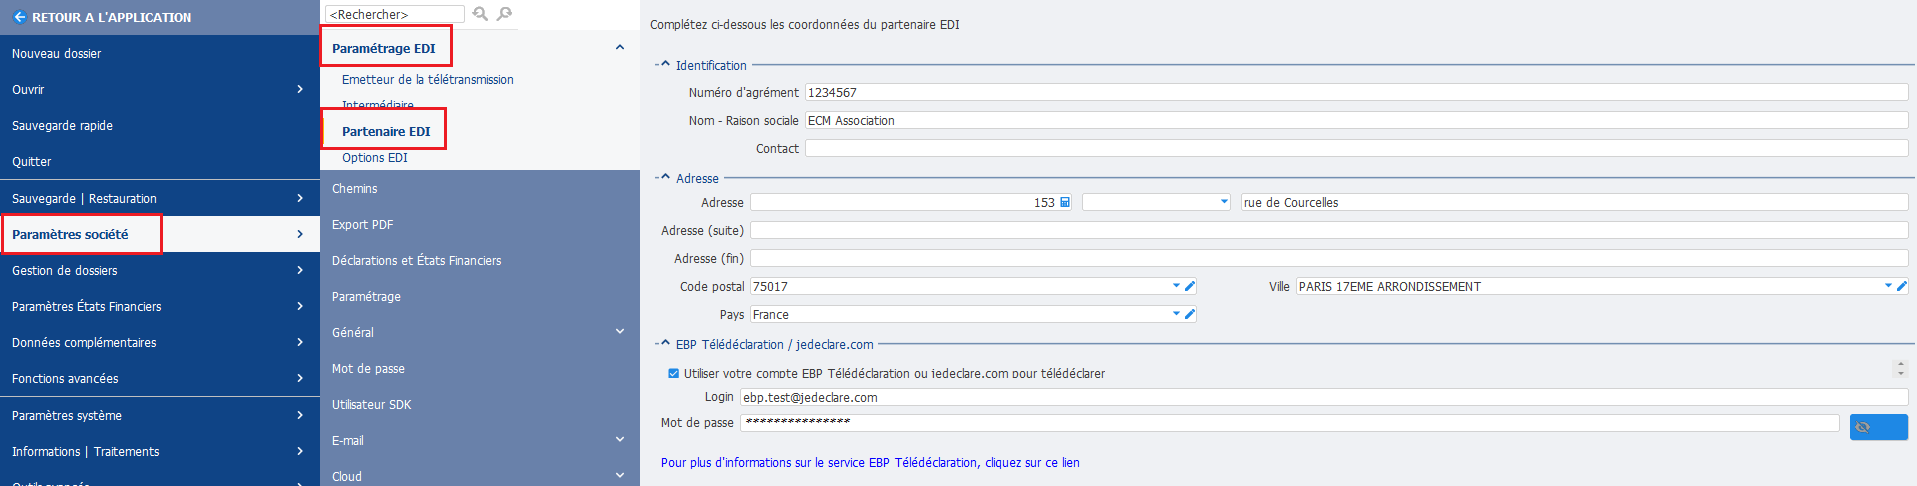Click the empty Contact field
Screen dimensions: 1917x486
point(1357,148)
